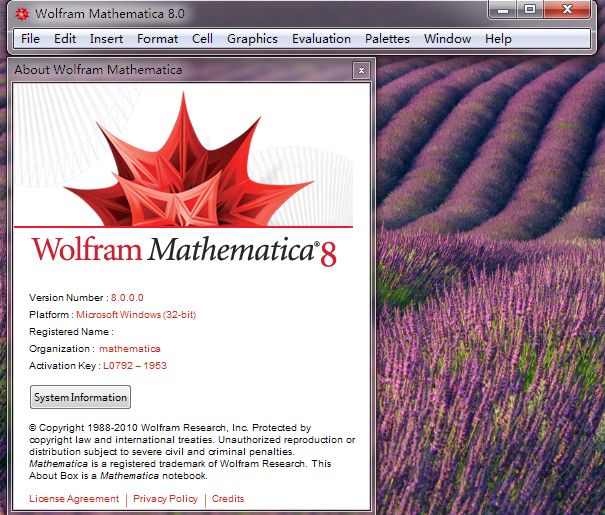The image size is (605, 515).
Task: Open the Insert menu
Action: coord(107,39)
